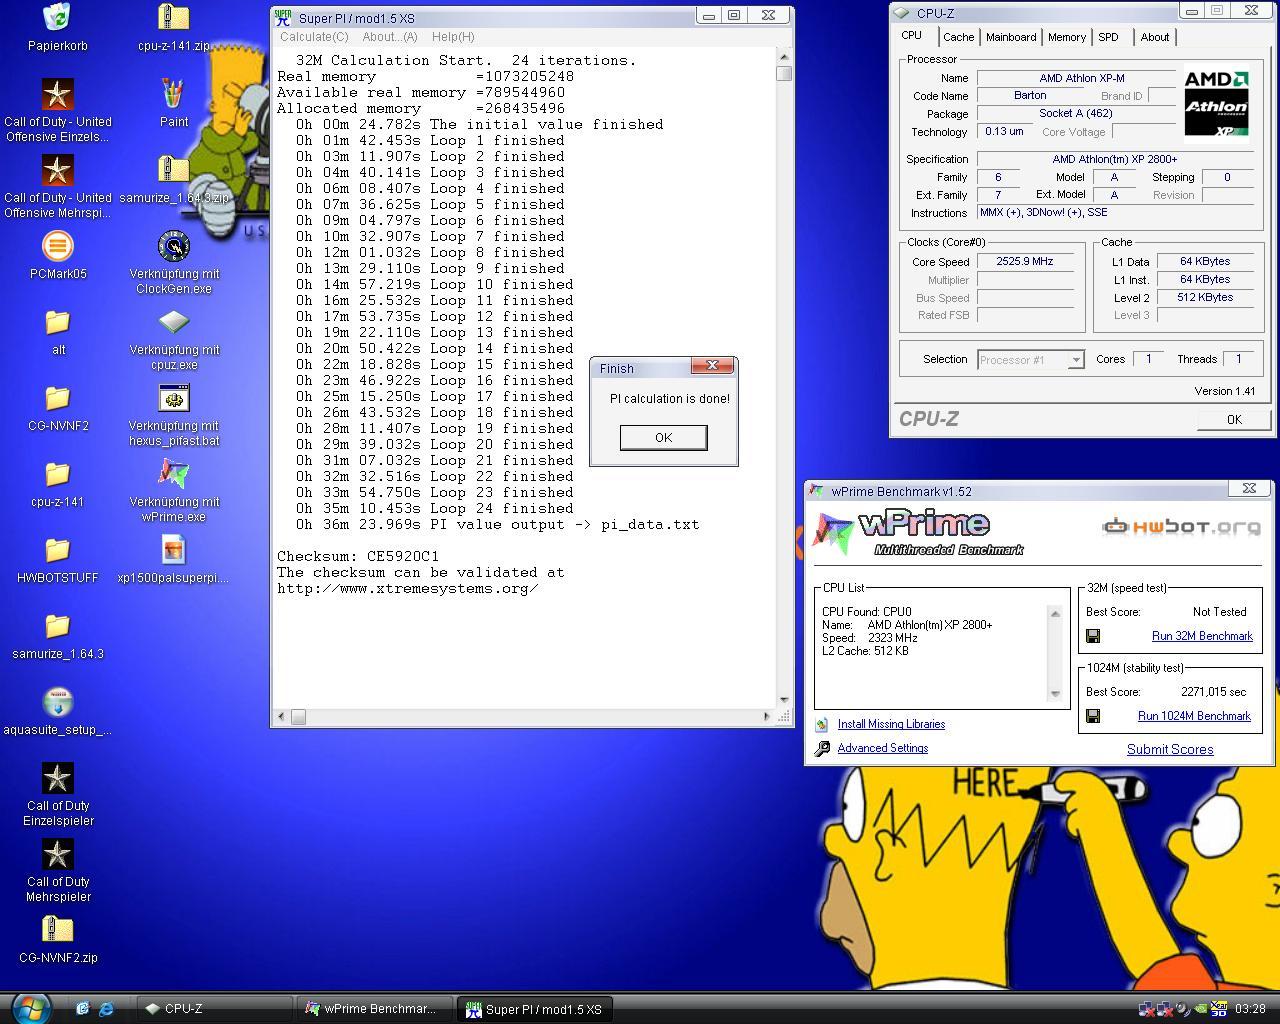
Task: Switch to CPU-Z from the taskbar
Action: [x=215, y=1009]
